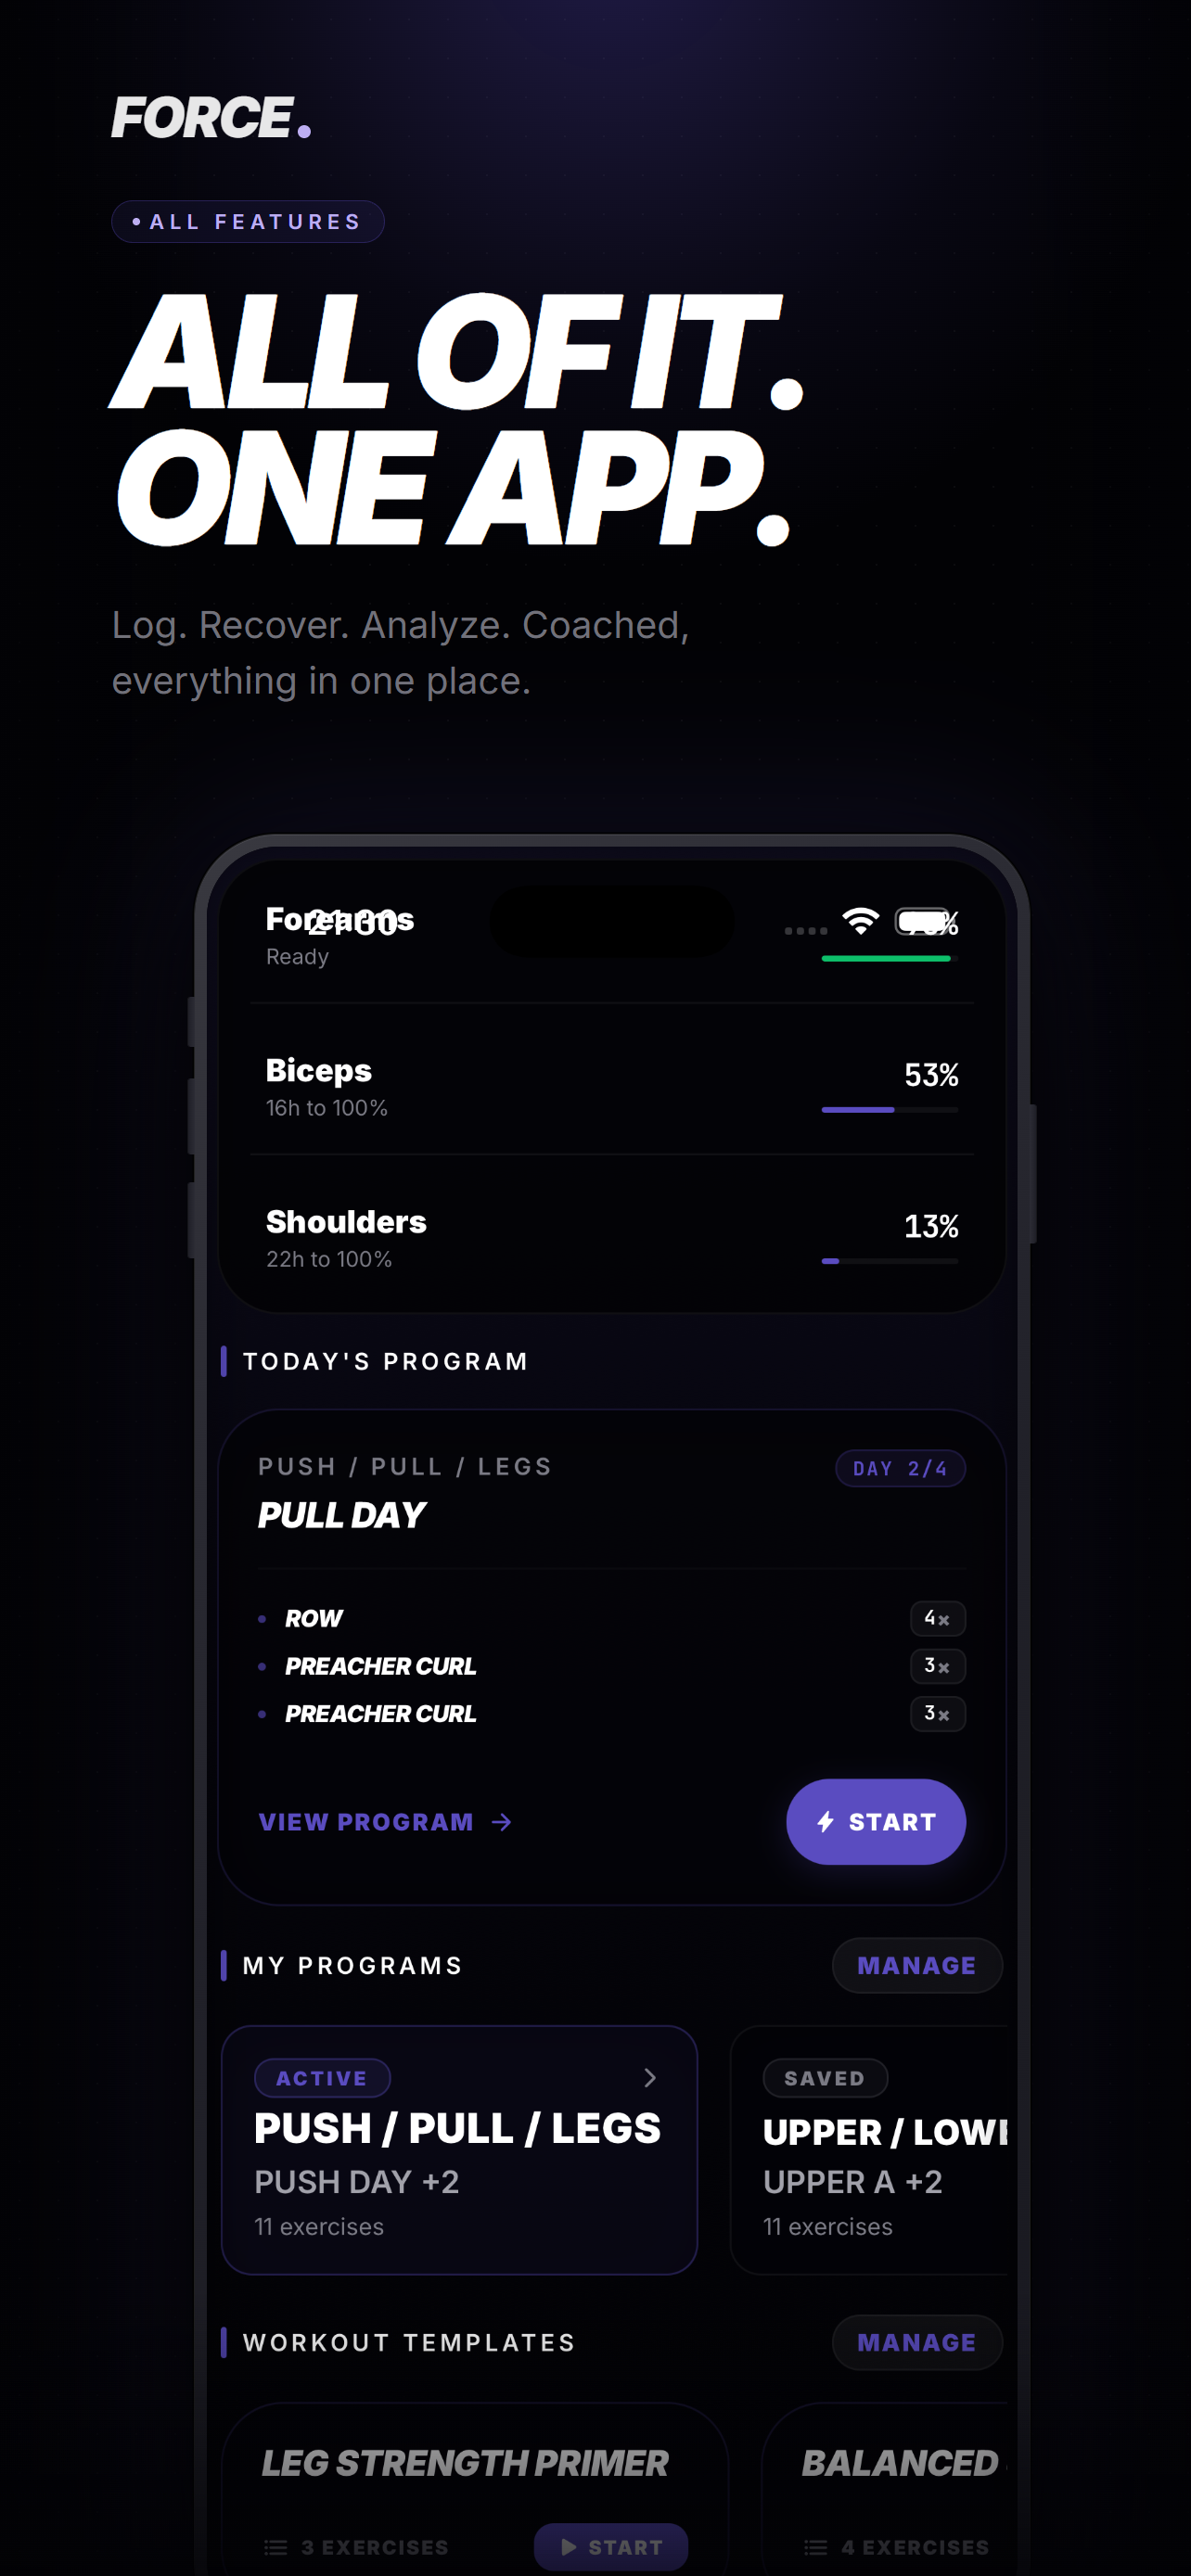
Task: Click MANAGE beside Workout Templates
Action: (x=917, y=2342)
